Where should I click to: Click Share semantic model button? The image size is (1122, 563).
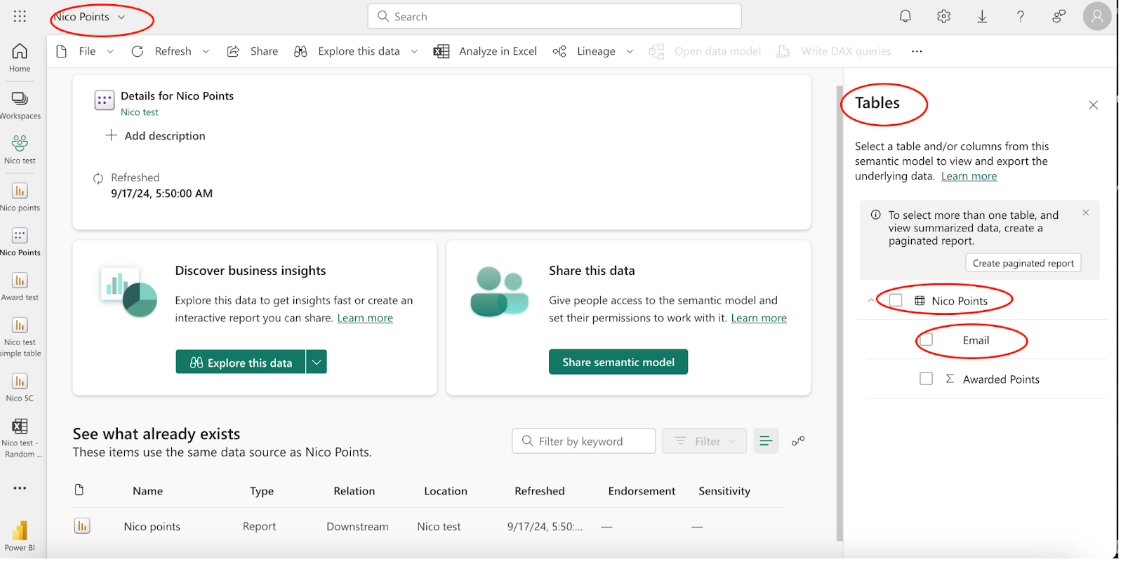(x=618, y=362)
